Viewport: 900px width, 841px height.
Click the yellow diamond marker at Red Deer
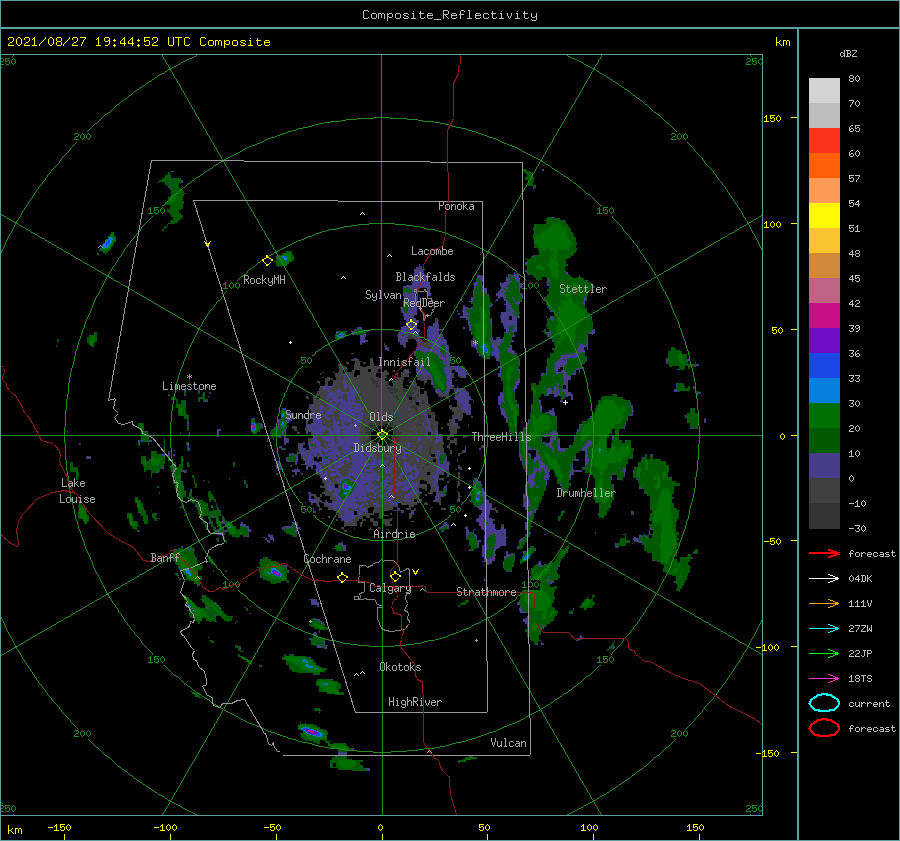412,325
